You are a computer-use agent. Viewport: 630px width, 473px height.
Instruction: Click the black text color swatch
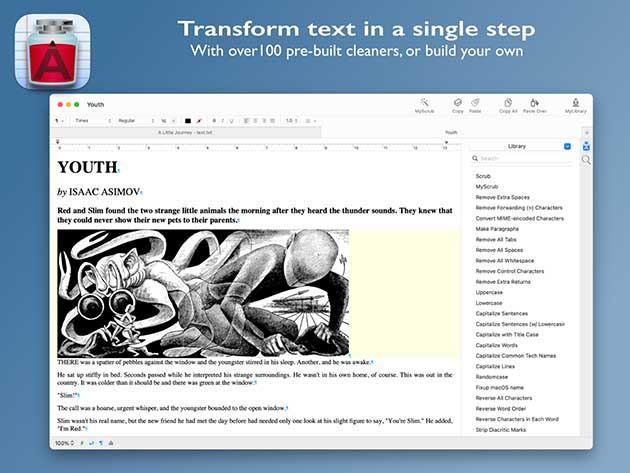point(188,121)
